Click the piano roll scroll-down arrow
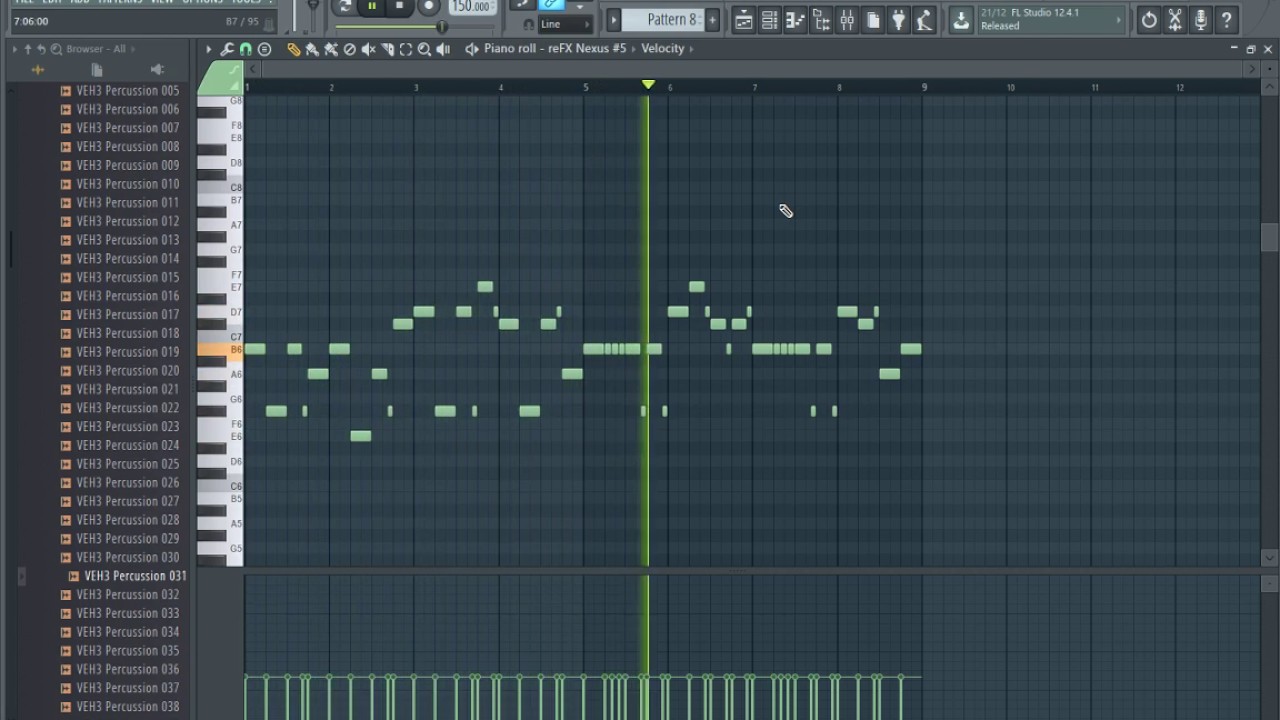The image size is (1280, 720). click(x=1269, y=558)
